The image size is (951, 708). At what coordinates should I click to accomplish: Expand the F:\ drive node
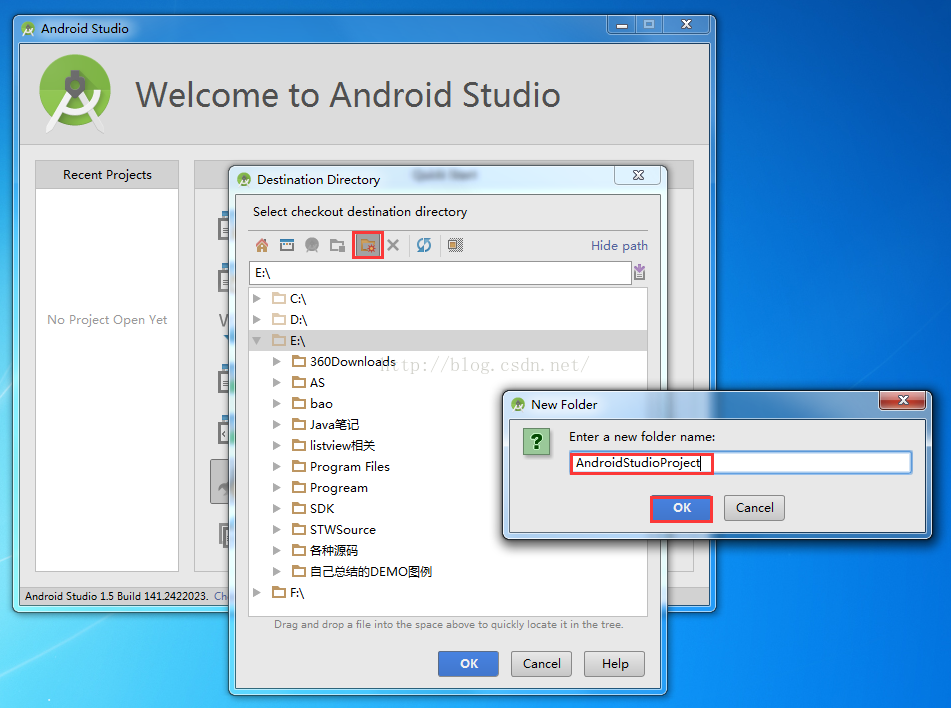(x=257, y=592)
